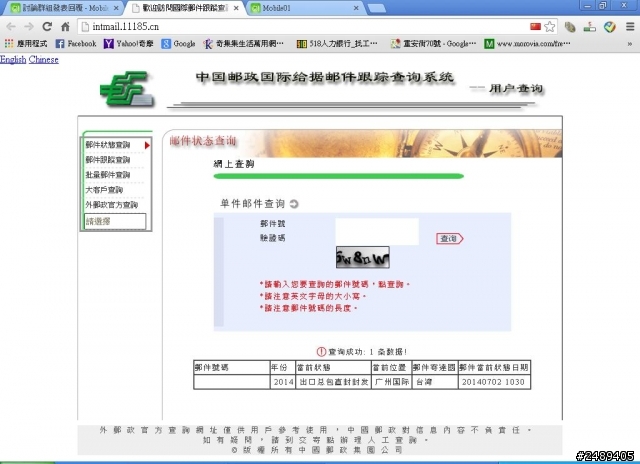Open the apps grid bookmark shortcut
This screenshot has width=640, height=464.
tap(26, 43)
